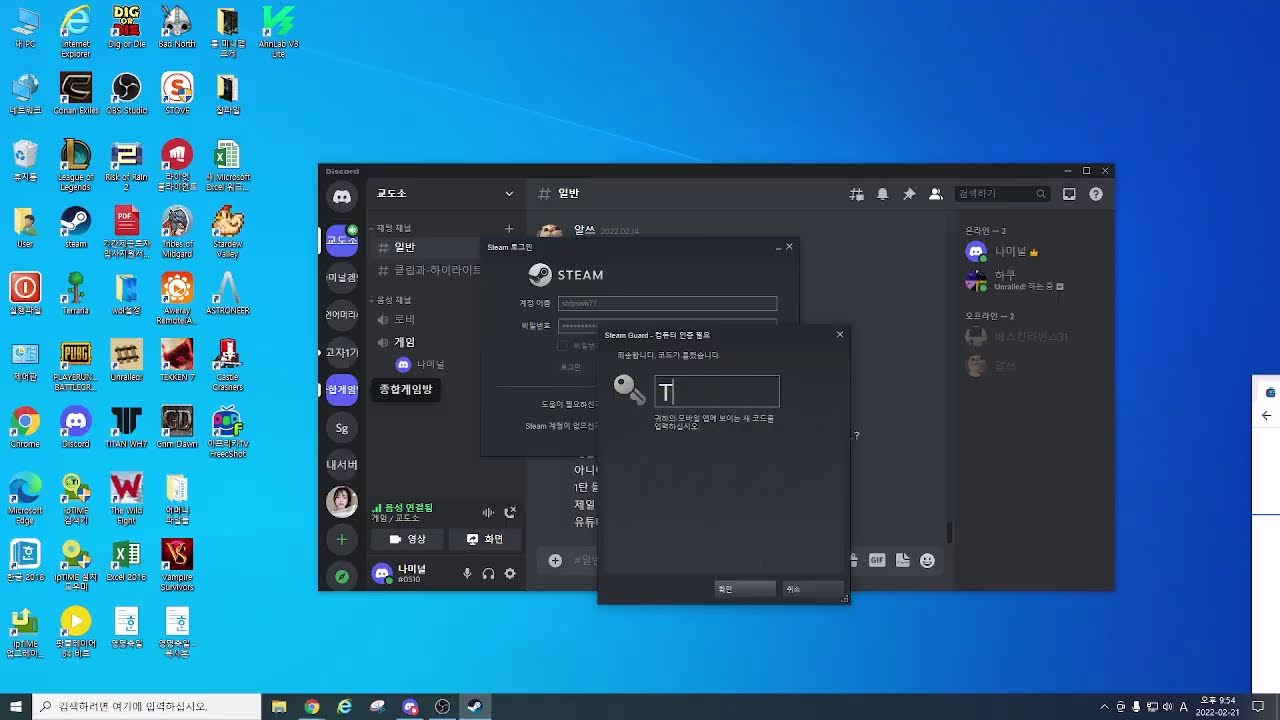Open Windows notification center

pyautogui.click(x=1258, y=706)
